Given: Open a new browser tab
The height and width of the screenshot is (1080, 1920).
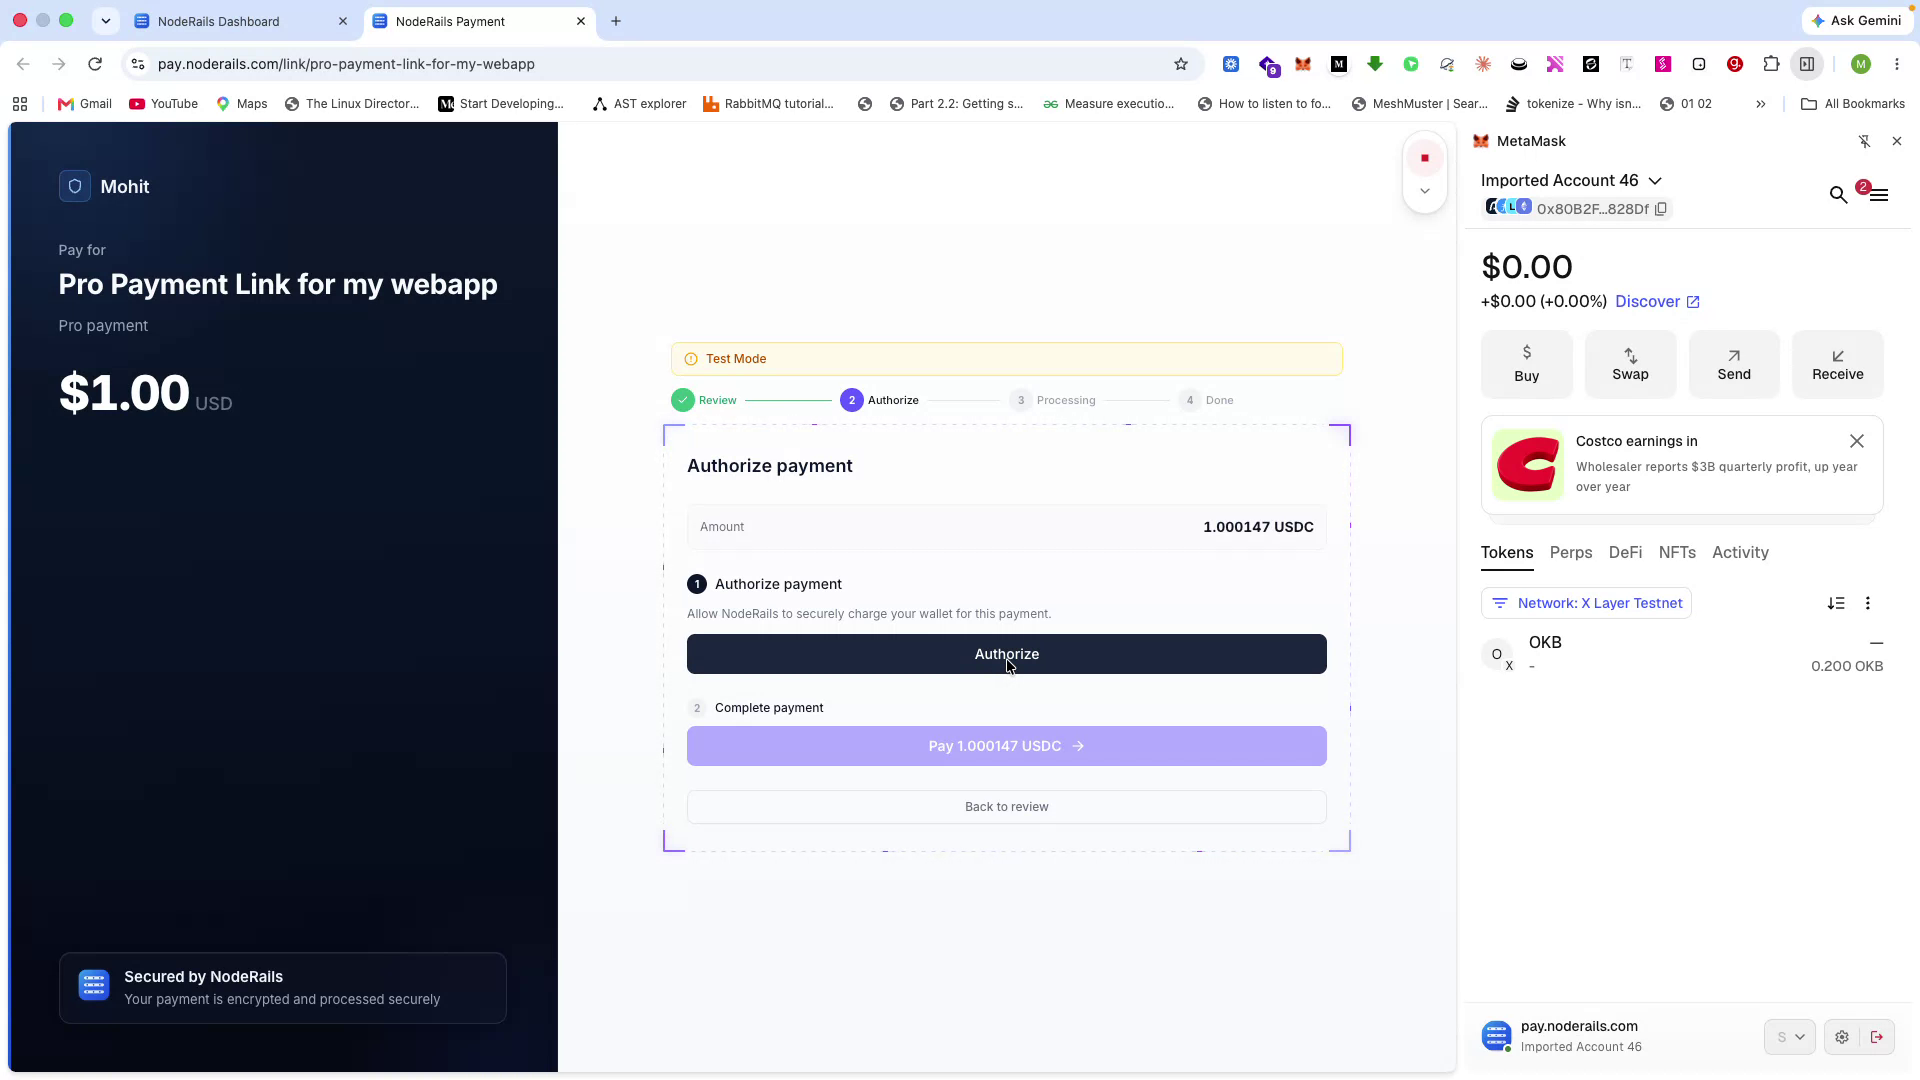Looking at the screenshot, I should click(x=616, y=21).
